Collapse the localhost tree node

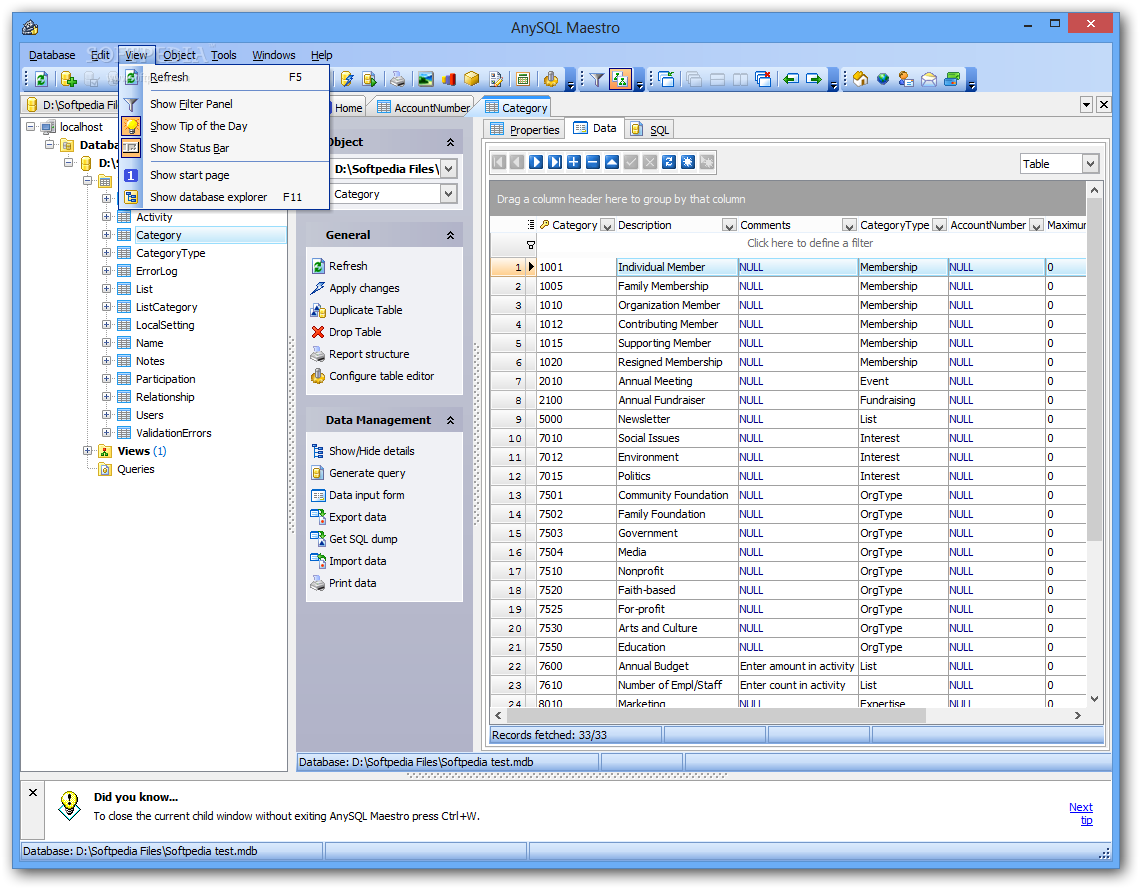click(x=31, y=127)
